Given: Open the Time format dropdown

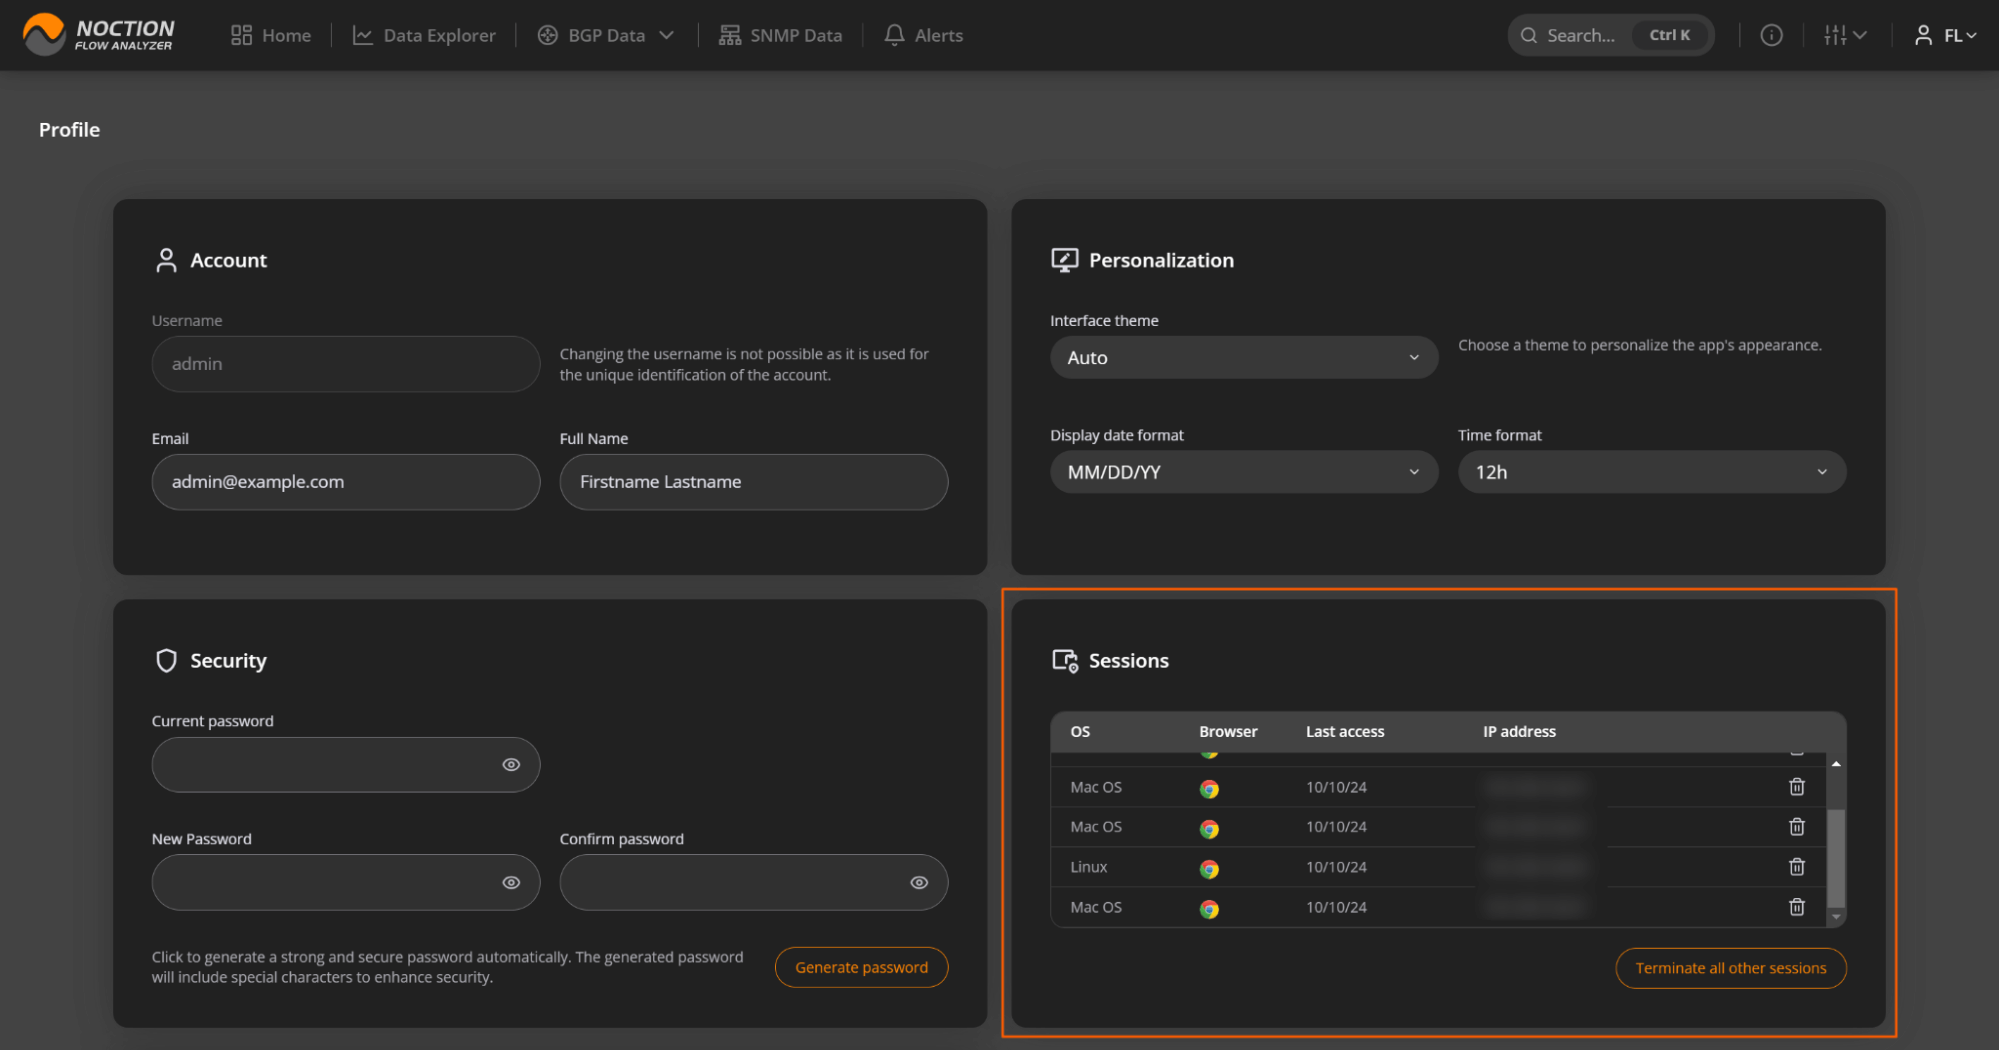Looking at the screenshot, I should [x=1651, y=472].
